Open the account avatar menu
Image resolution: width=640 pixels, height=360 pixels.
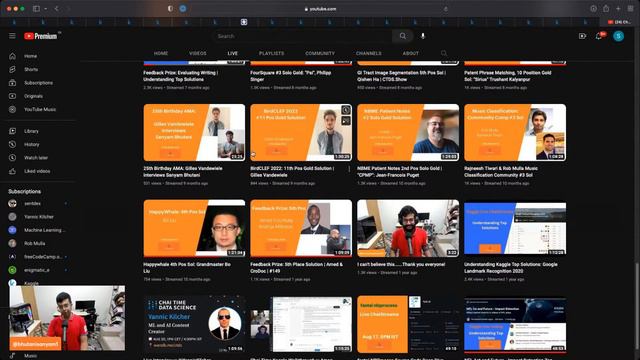pyautogui.click(x=618, y=36)
